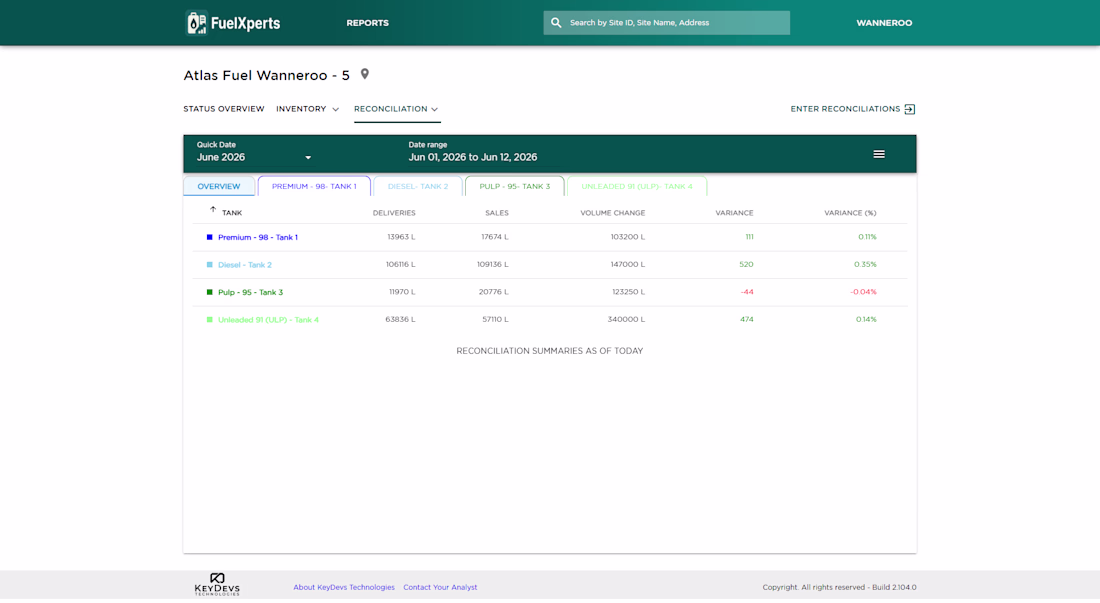
Task: Open Pulp - 95 - Tank 3 row link
Action: pos(250,292)
